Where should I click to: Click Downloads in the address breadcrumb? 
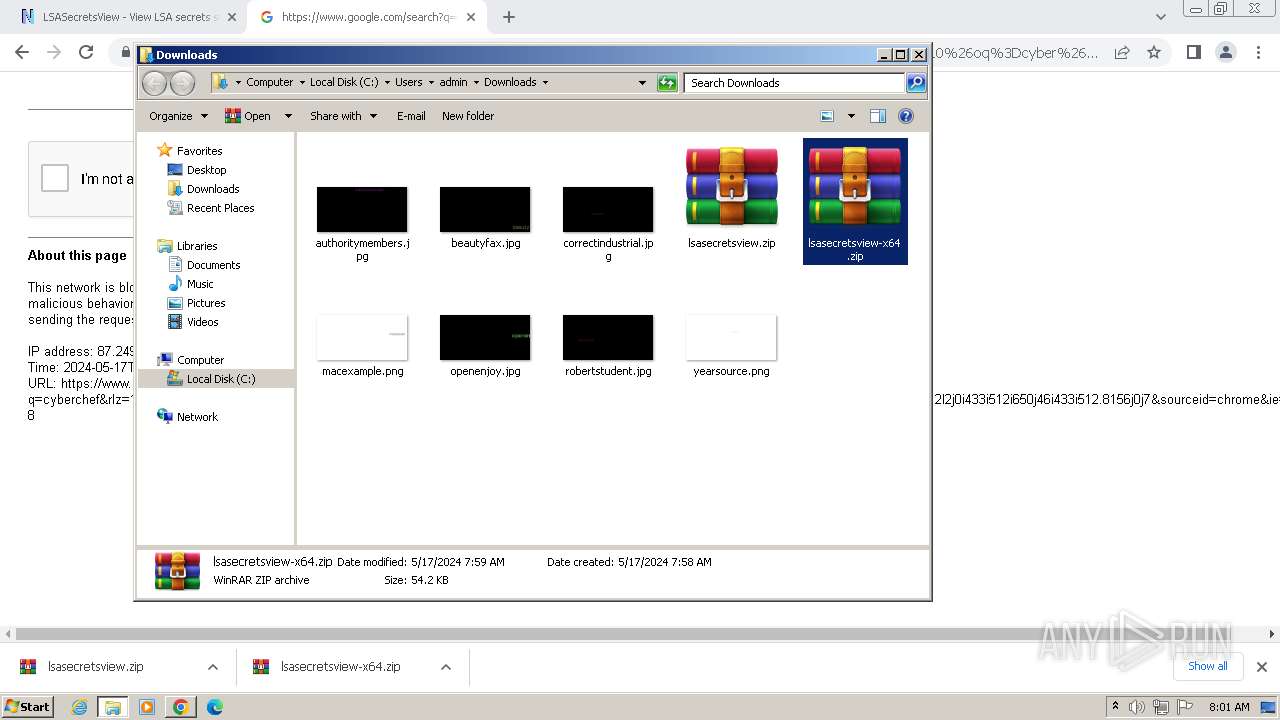pos(510,82)
